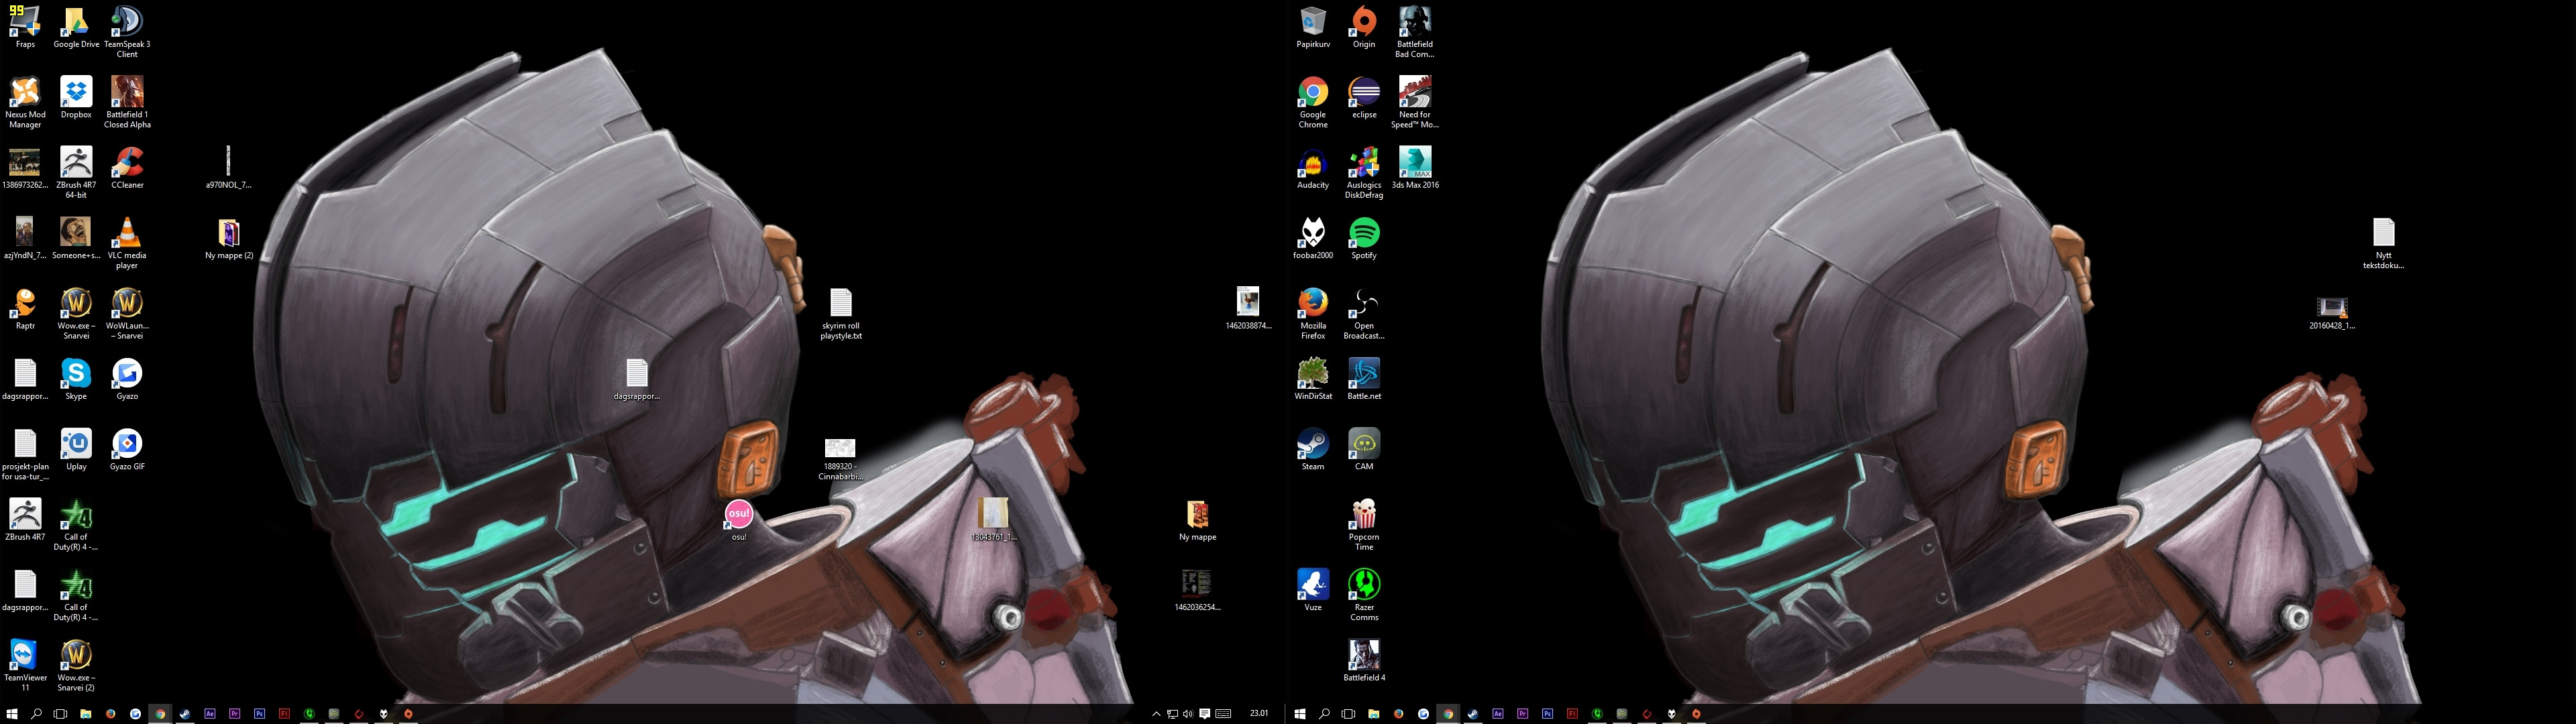Select the Razer Comms desktop shortcut
This screenshot has width=2576, height=724.
tap(1364, 595)
